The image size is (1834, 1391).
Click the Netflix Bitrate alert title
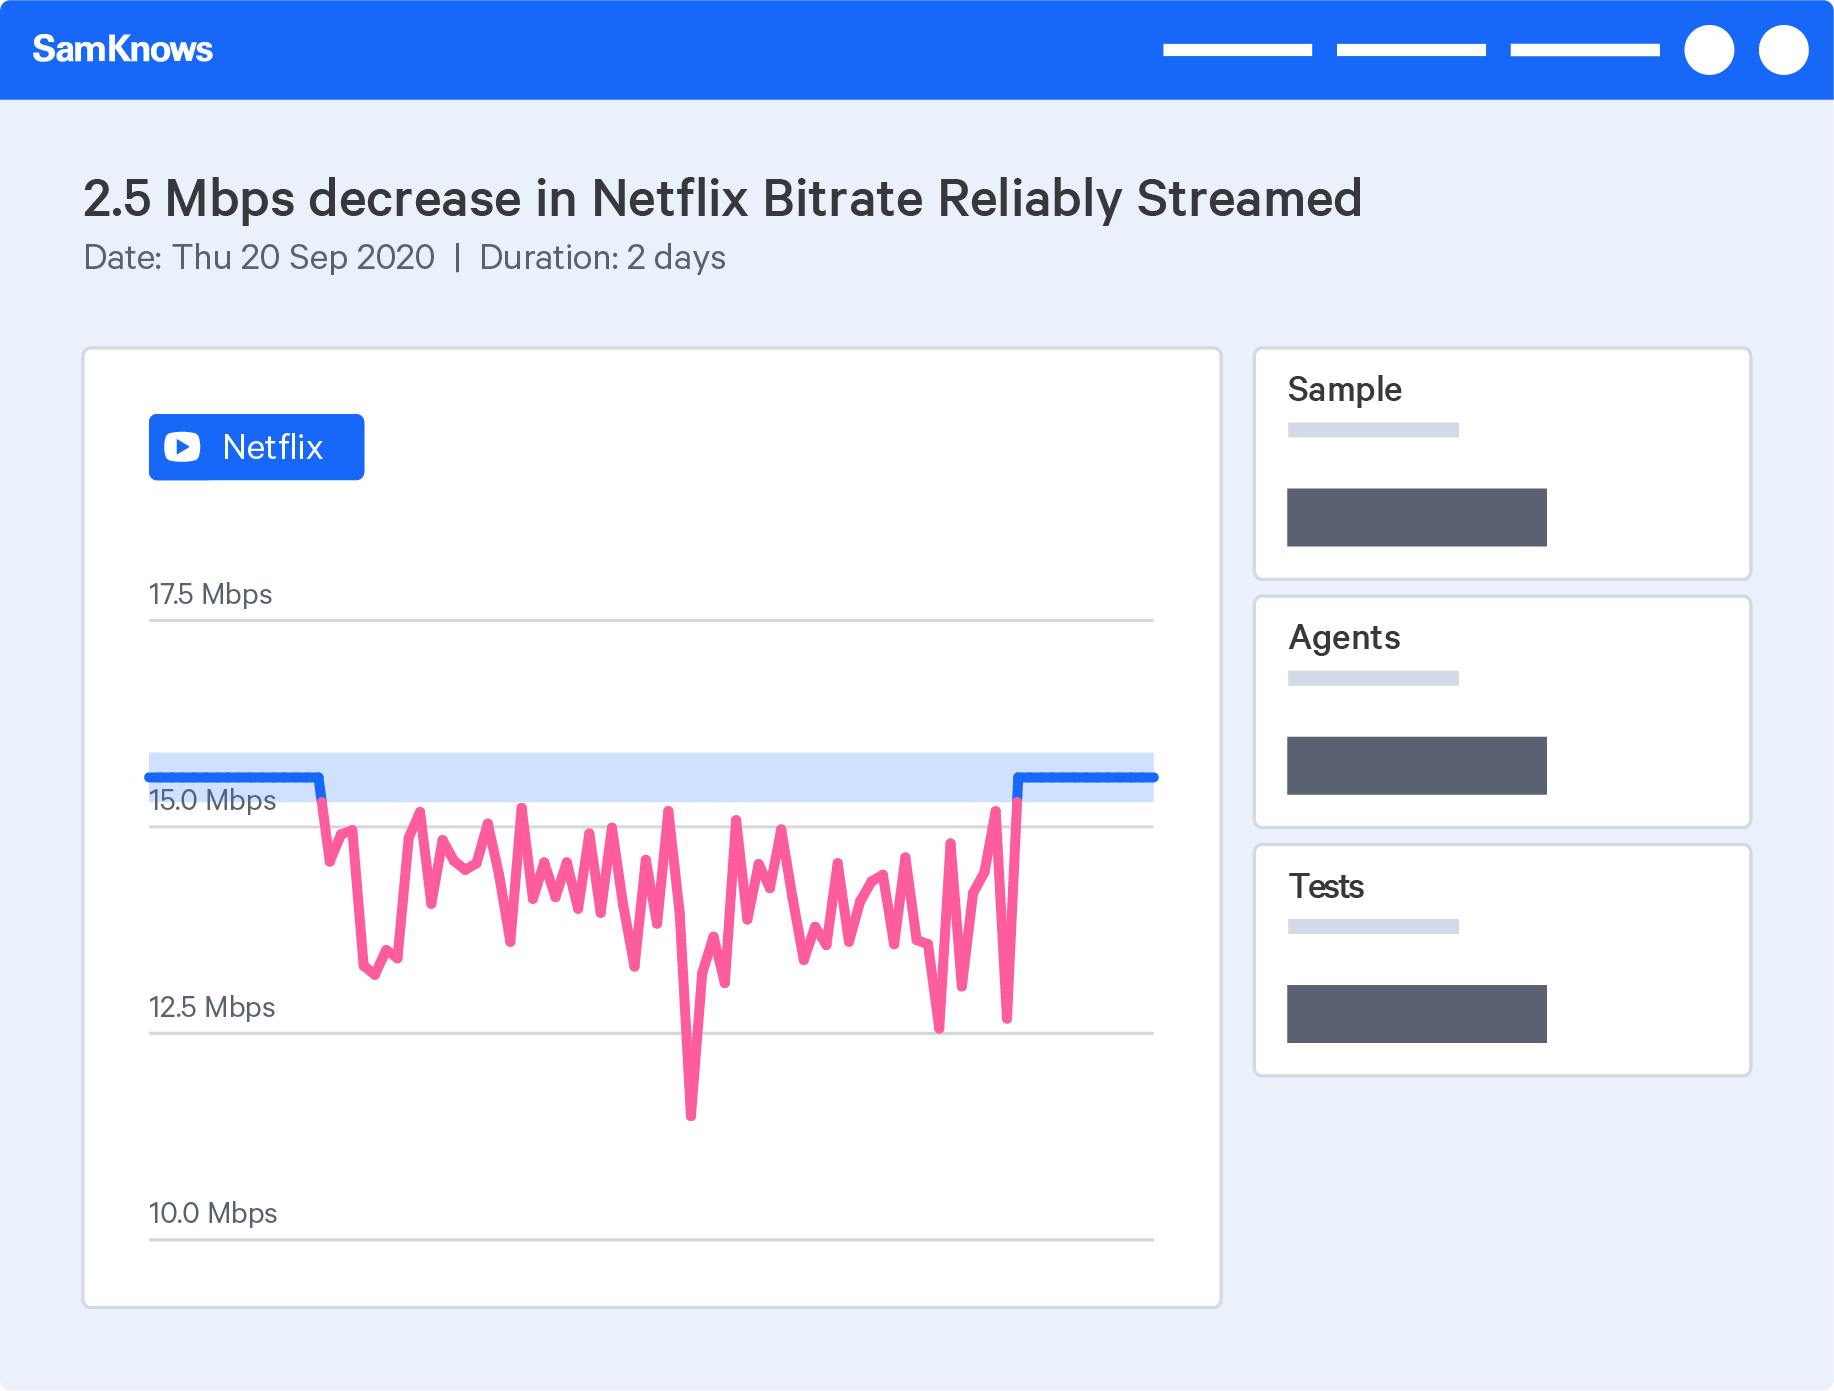pyautogui.click(x=722, y=198)
